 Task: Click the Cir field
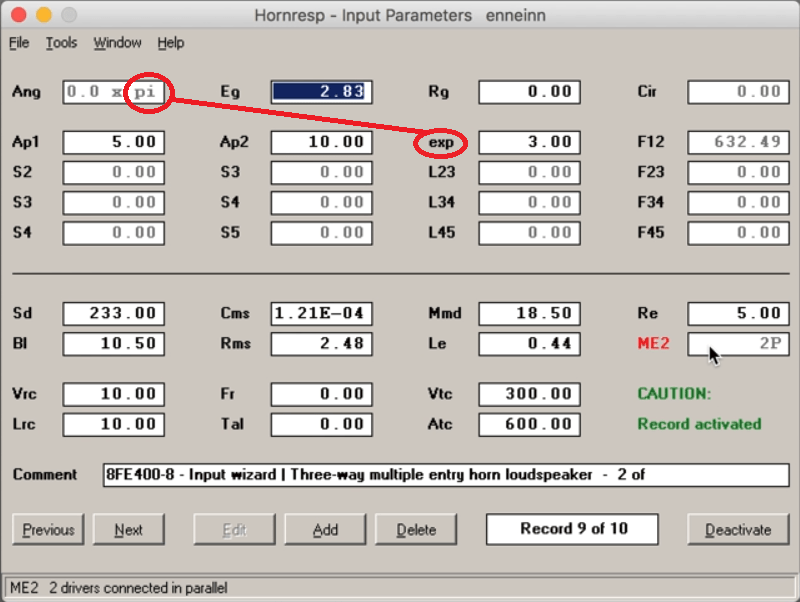click(x=738, y=92)
